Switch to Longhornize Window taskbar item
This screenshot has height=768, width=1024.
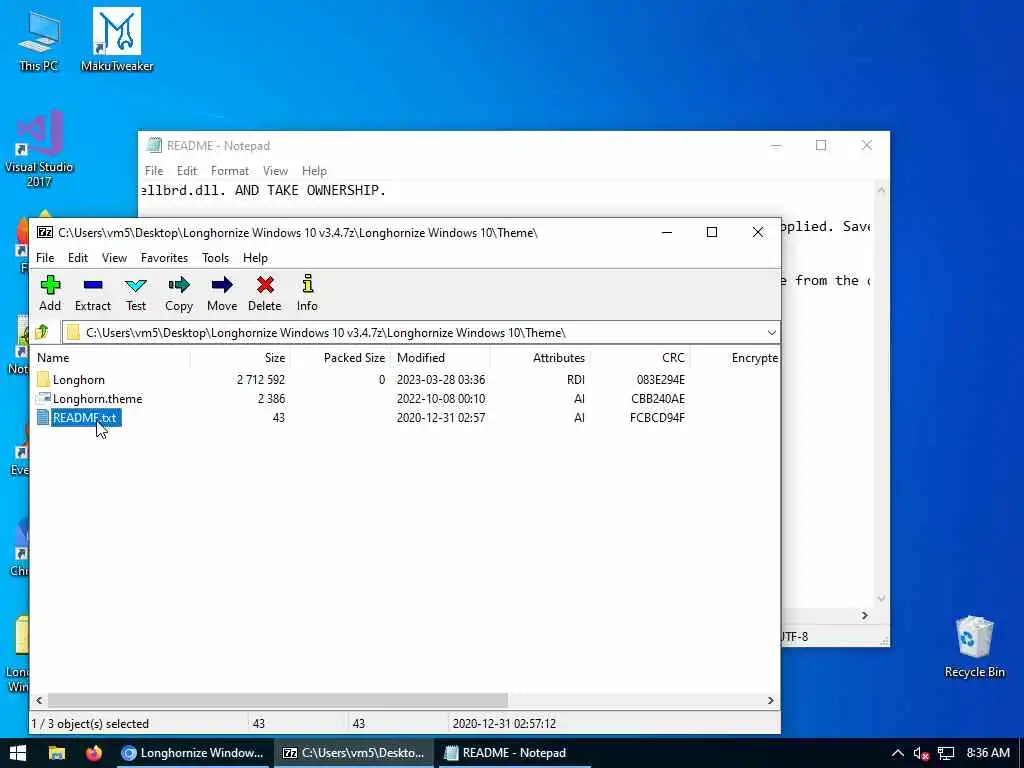(193, 753)
